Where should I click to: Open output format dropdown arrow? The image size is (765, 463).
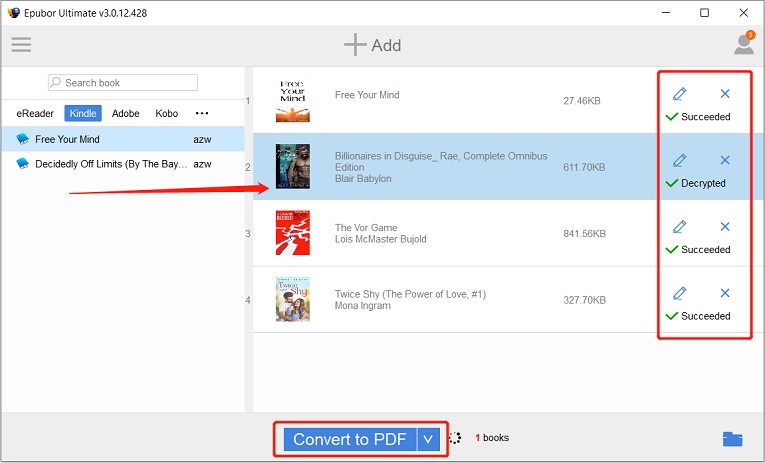pyautogui.click(x=428, y=439)
